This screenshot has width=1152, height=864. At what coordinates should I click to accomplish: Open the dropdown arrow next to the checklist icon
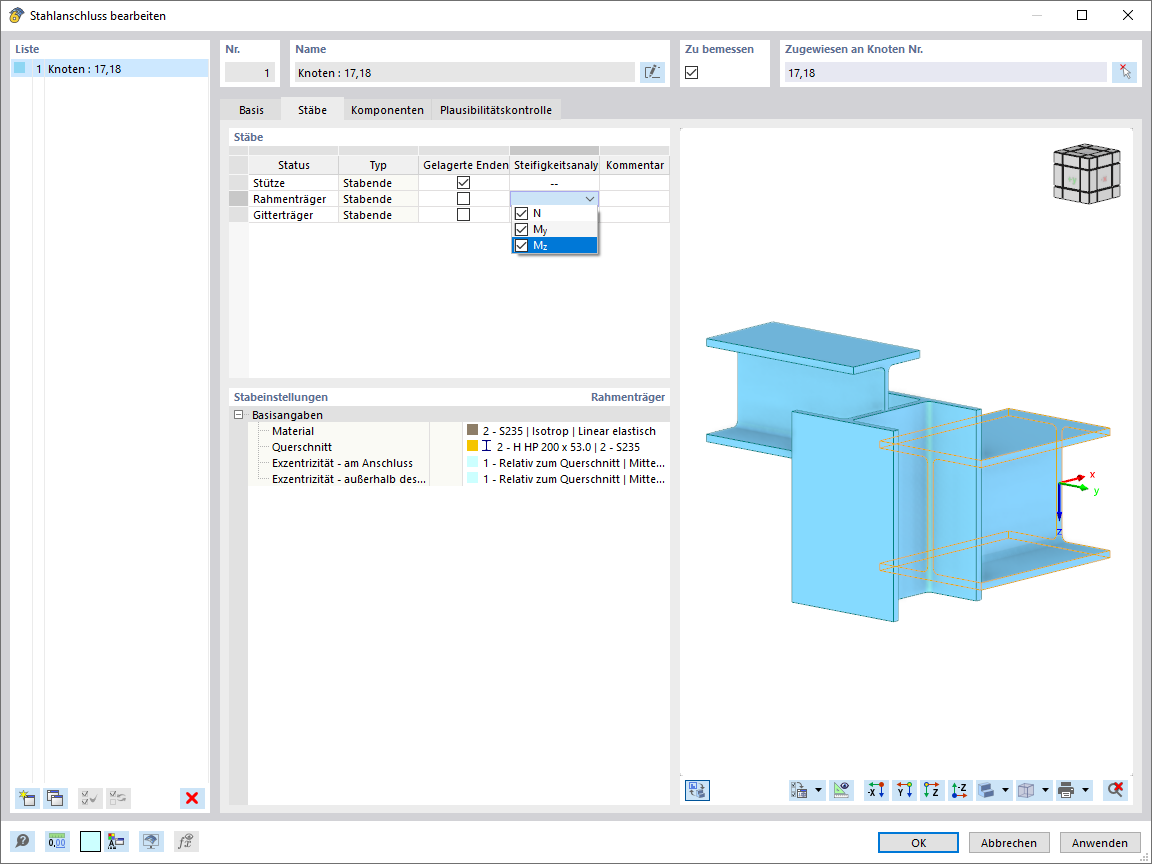(x=818, y=790)
